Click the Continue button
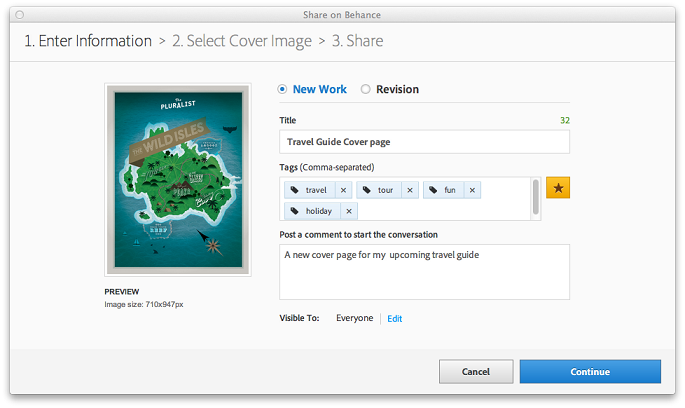This screenshot has height=408, width=685. coord(590,371)
